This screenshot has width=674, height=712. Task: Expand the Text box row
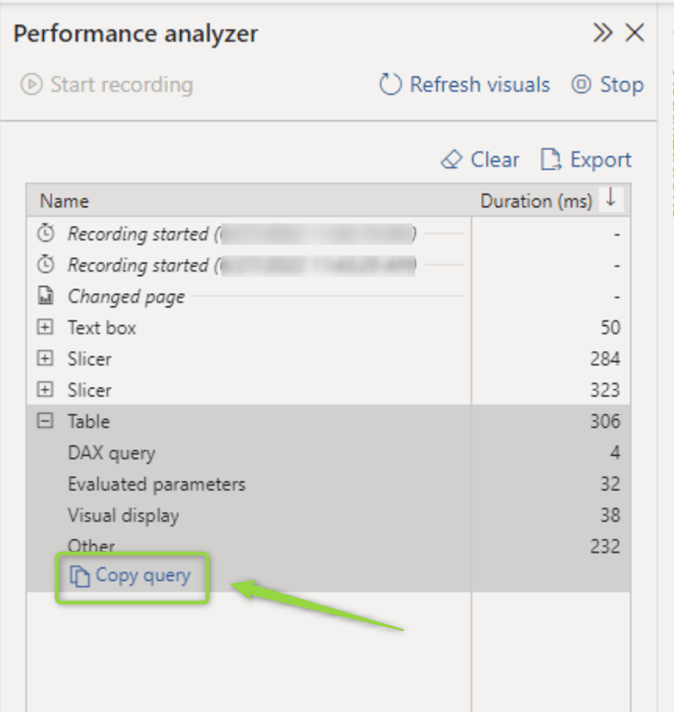[x=45, y=328]
